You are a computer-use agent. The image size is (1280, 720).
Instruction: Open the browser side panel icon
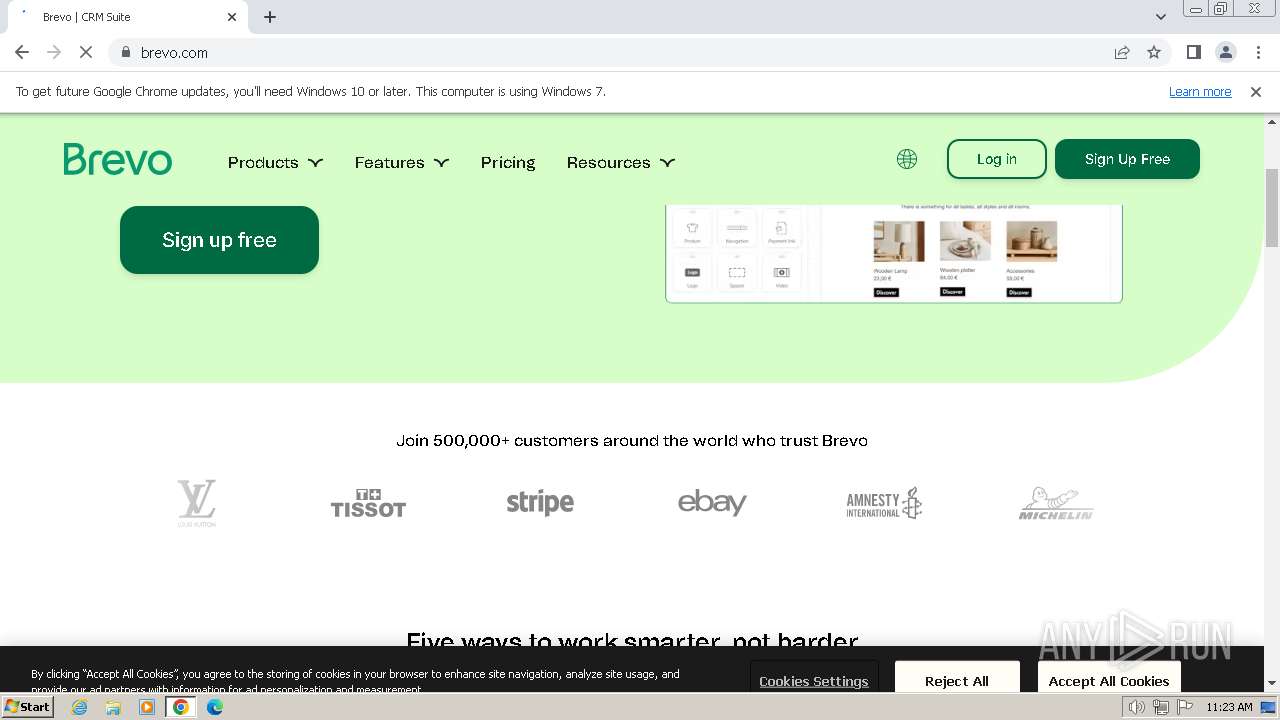coord(1193,52)
